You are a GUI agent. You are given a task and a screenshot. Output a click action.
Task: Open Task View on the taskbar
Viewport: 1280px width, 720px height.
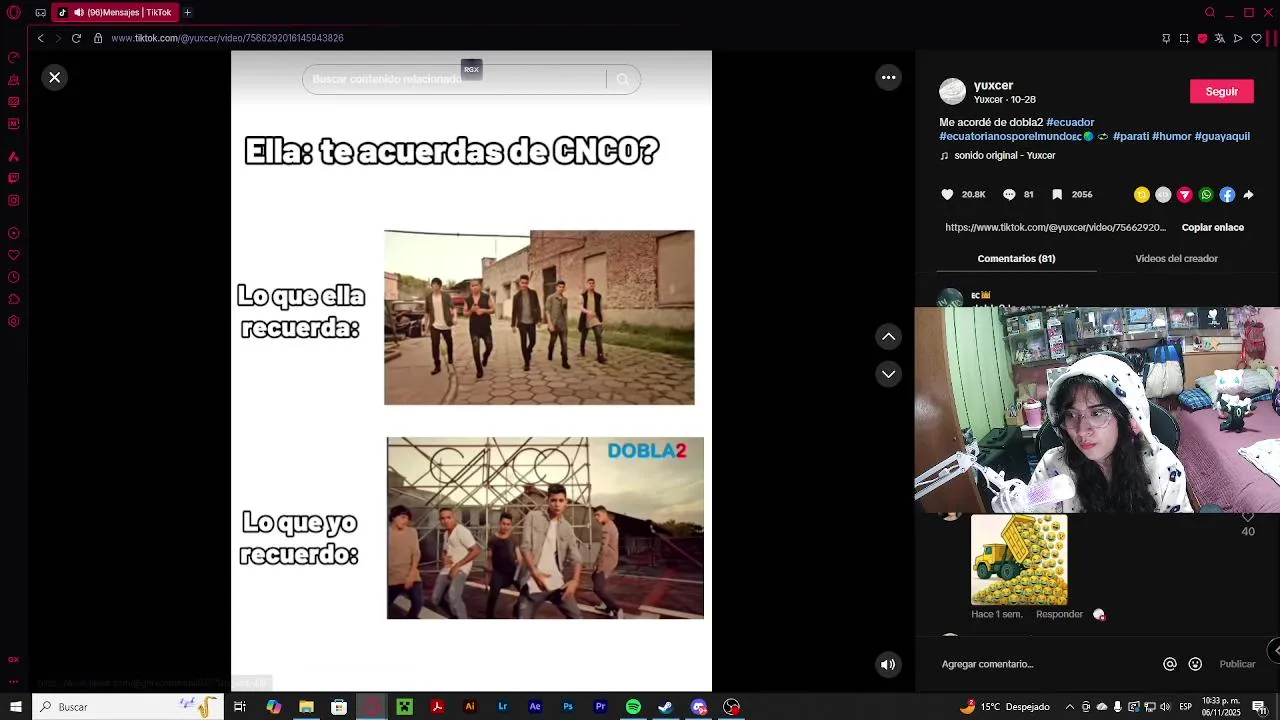tap(240, 707)
